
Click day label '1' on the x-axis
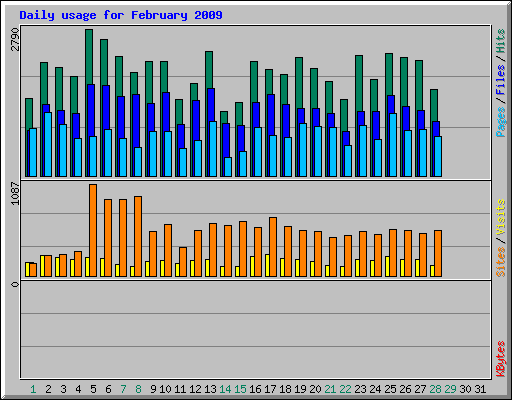33,389
